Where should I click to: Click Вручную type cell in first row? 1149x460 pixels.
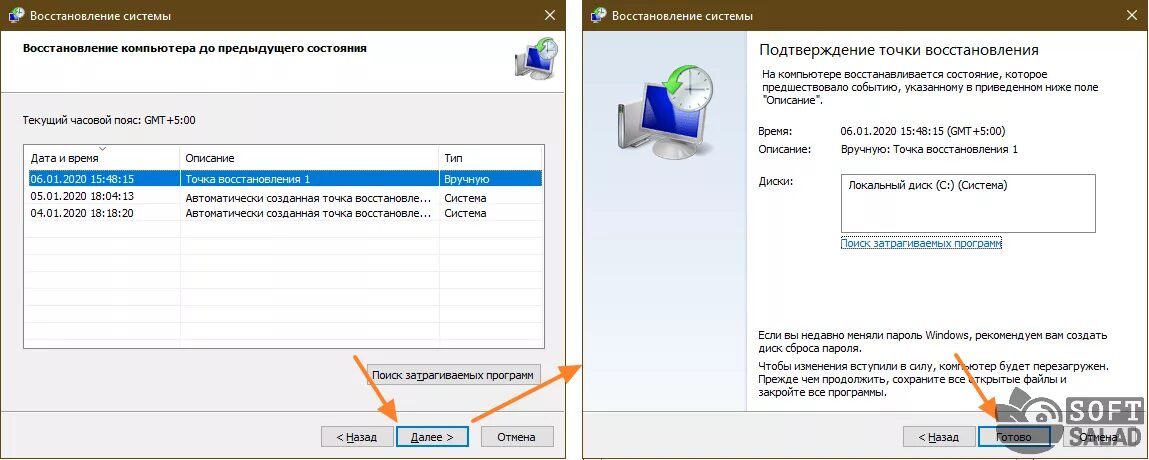[x=466, y=179]
